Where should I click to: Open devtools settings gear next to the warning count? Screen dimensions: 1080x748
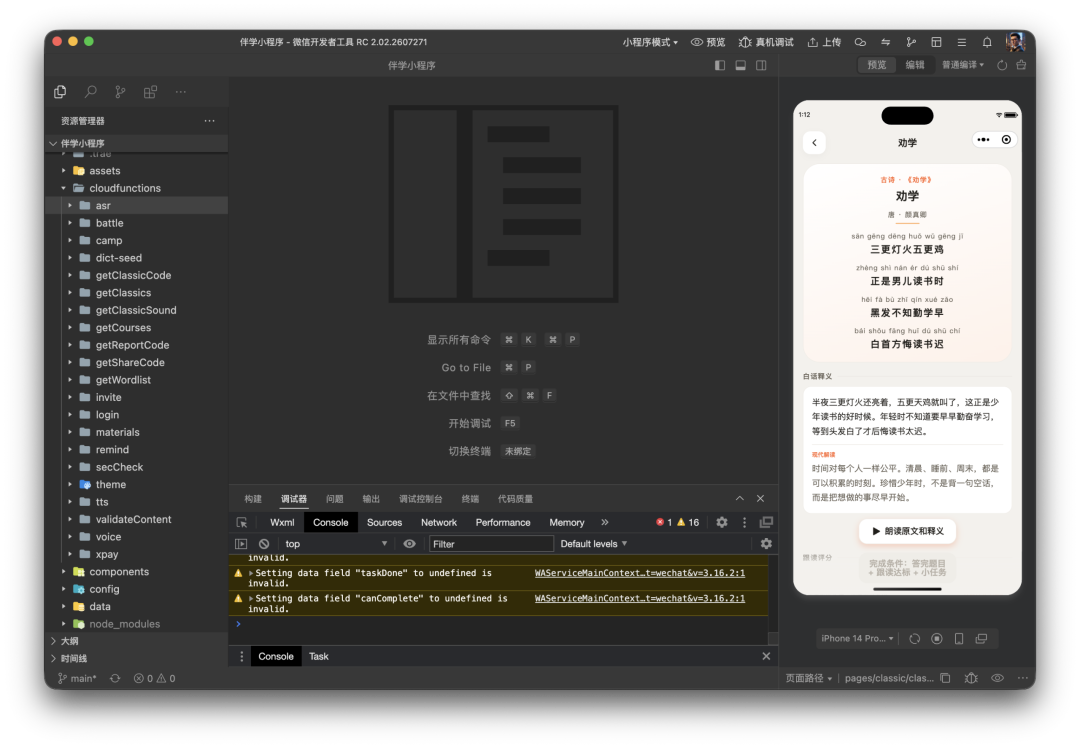tap(721, 522)
